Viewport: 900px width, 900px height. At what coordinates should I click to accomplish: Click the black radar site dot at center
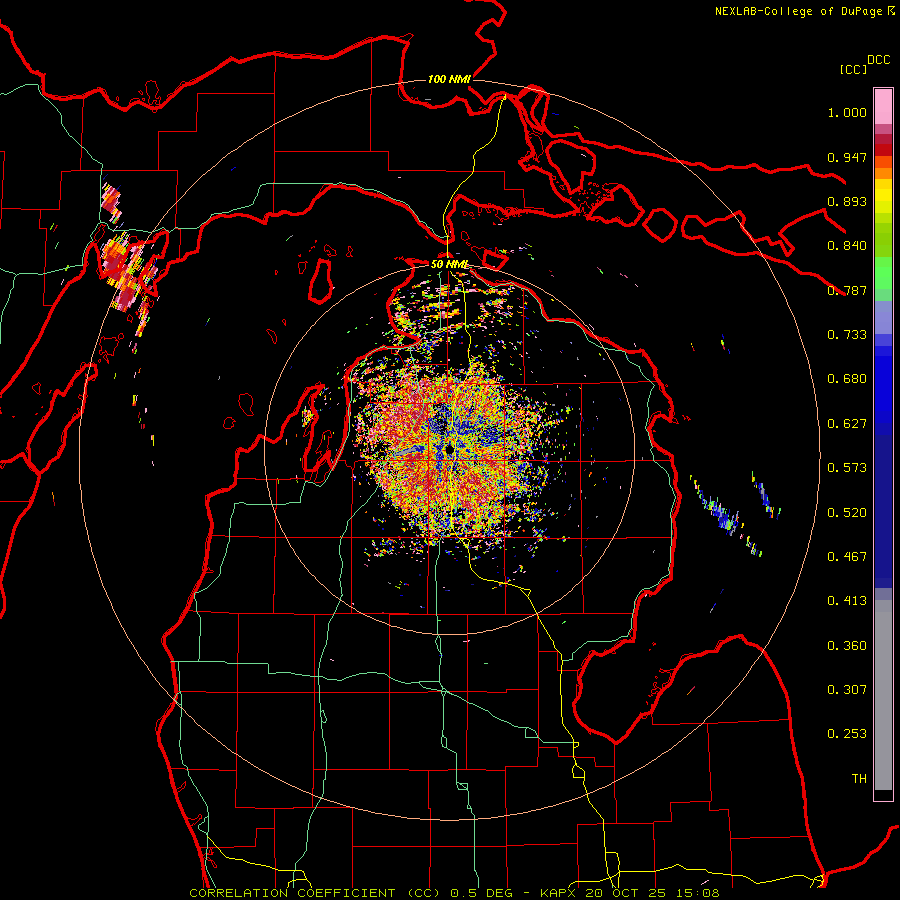click(x=450, y=449)
